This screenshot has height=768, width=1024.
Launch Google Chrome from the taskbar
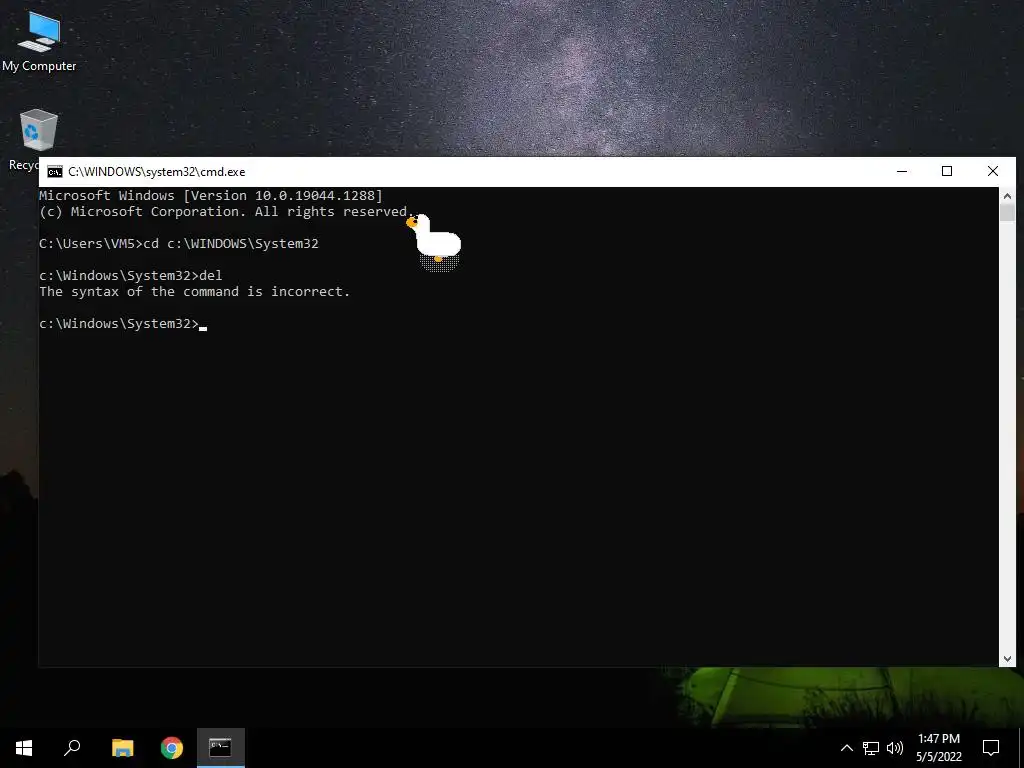pos(172,748)
